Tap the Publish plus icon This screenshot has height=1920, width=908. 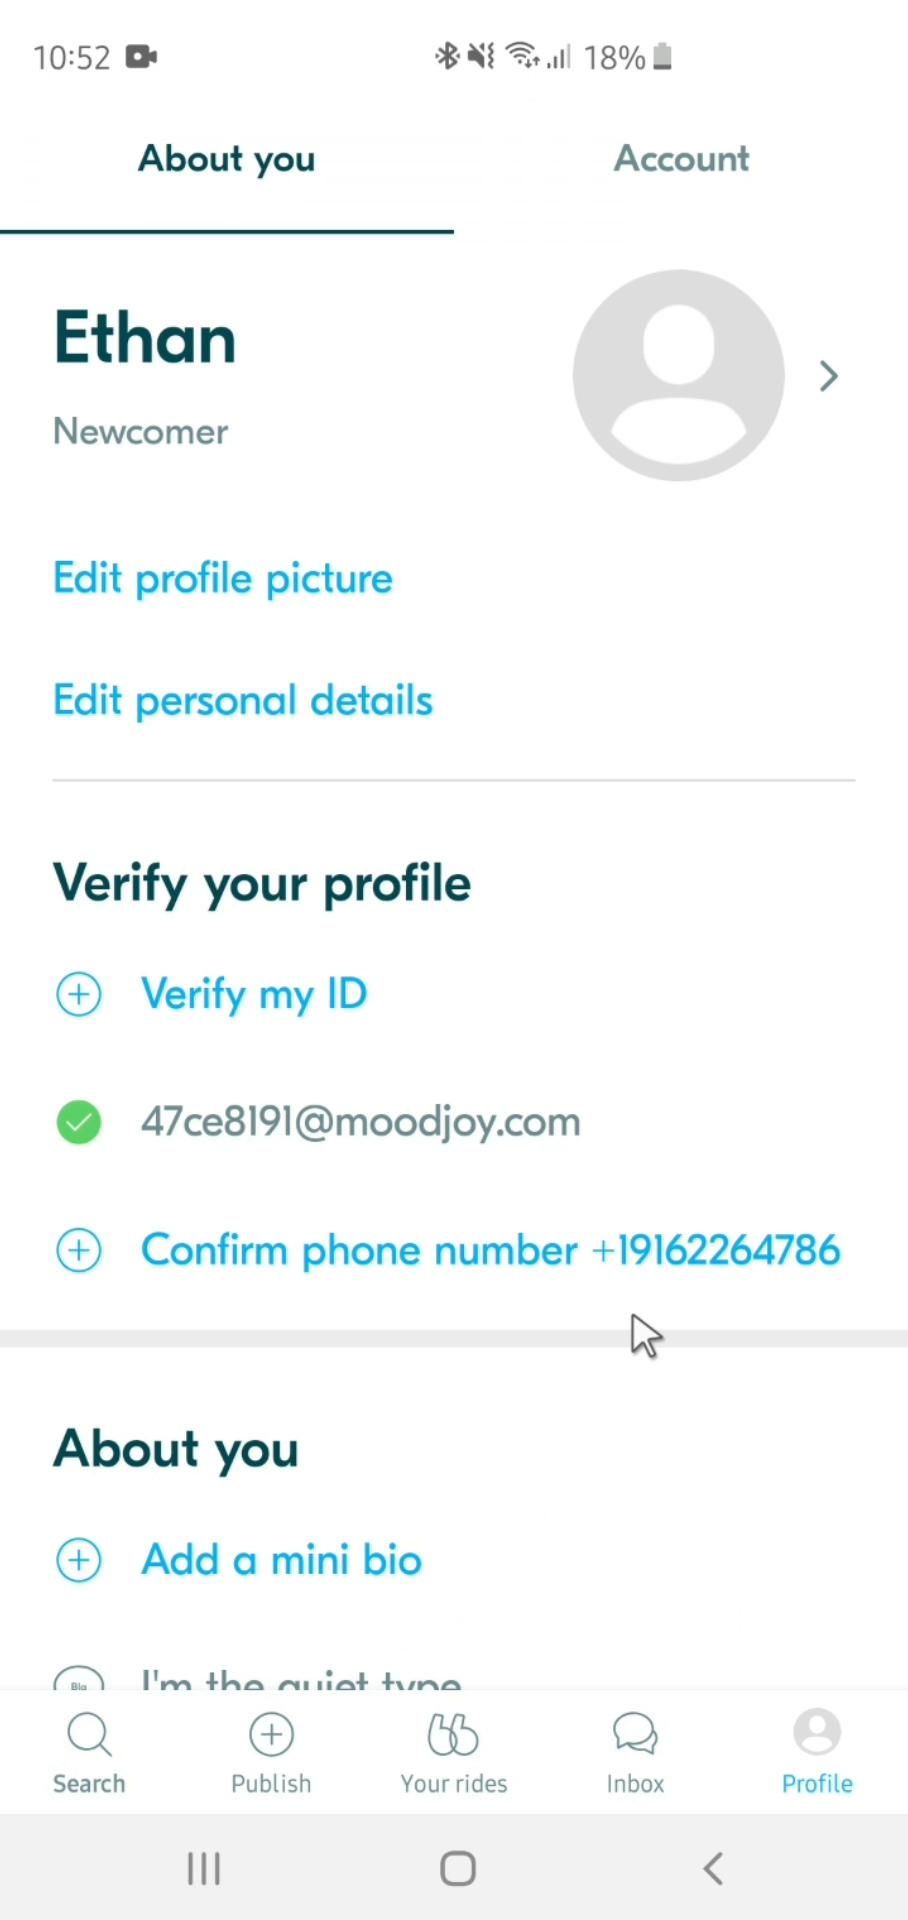271,1735
